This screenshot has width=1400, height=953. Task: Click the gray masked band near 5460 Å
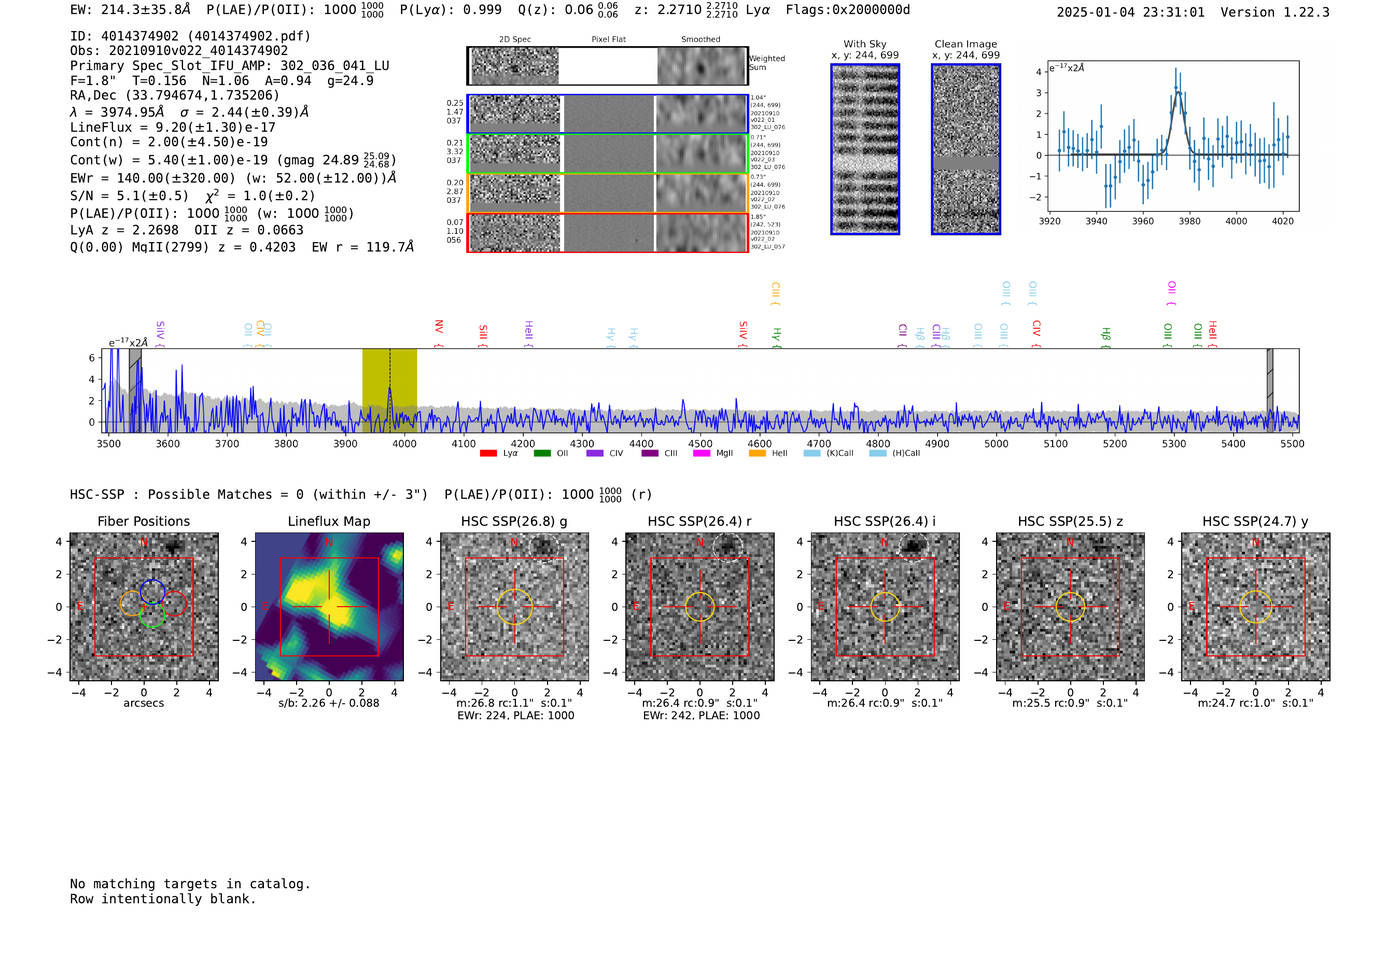(x=1270, y=390)
